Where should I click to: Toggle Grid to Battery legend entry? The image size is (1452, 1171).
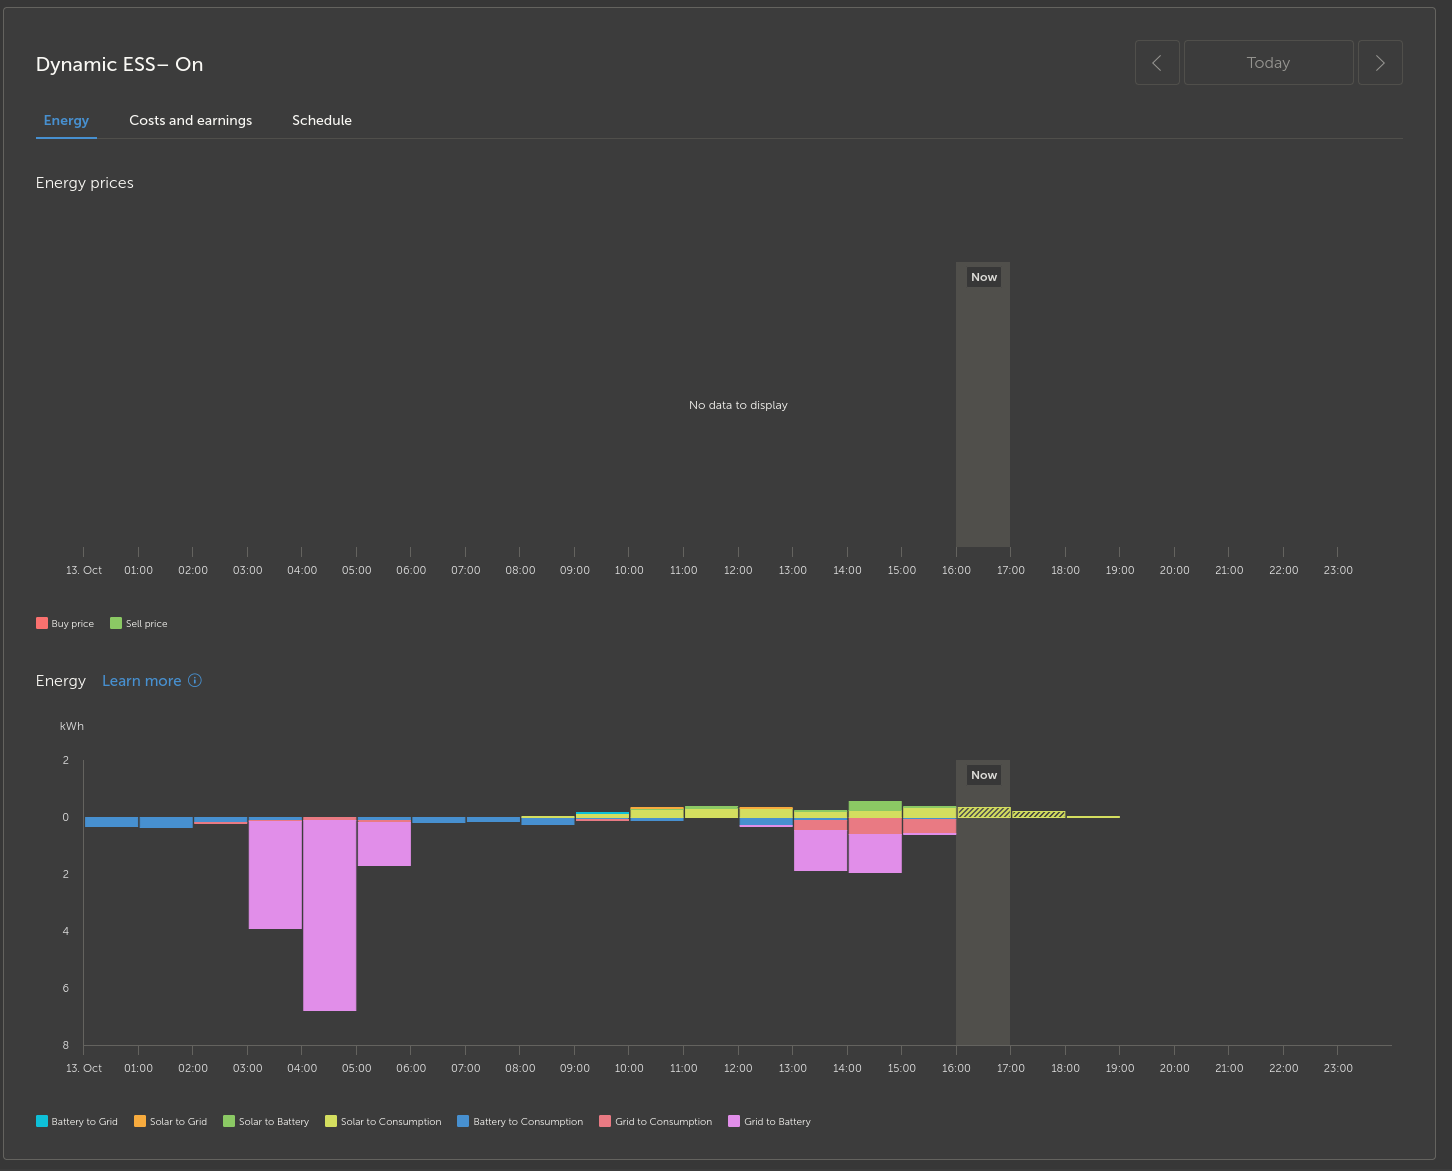[770, 1121]
